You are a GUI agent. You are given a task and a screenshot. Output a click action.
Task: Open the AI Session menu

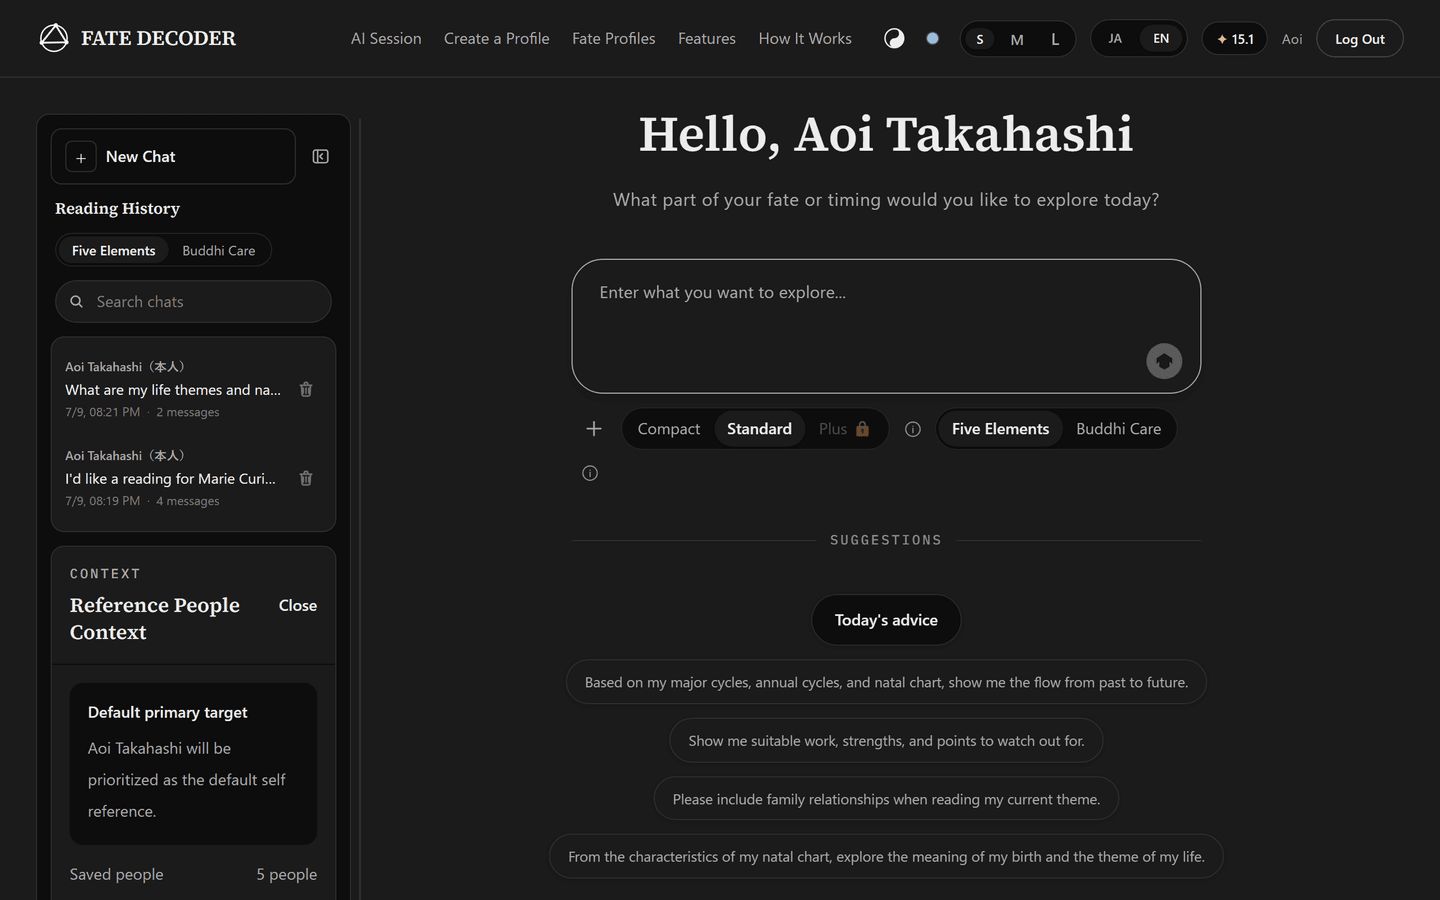386,38
